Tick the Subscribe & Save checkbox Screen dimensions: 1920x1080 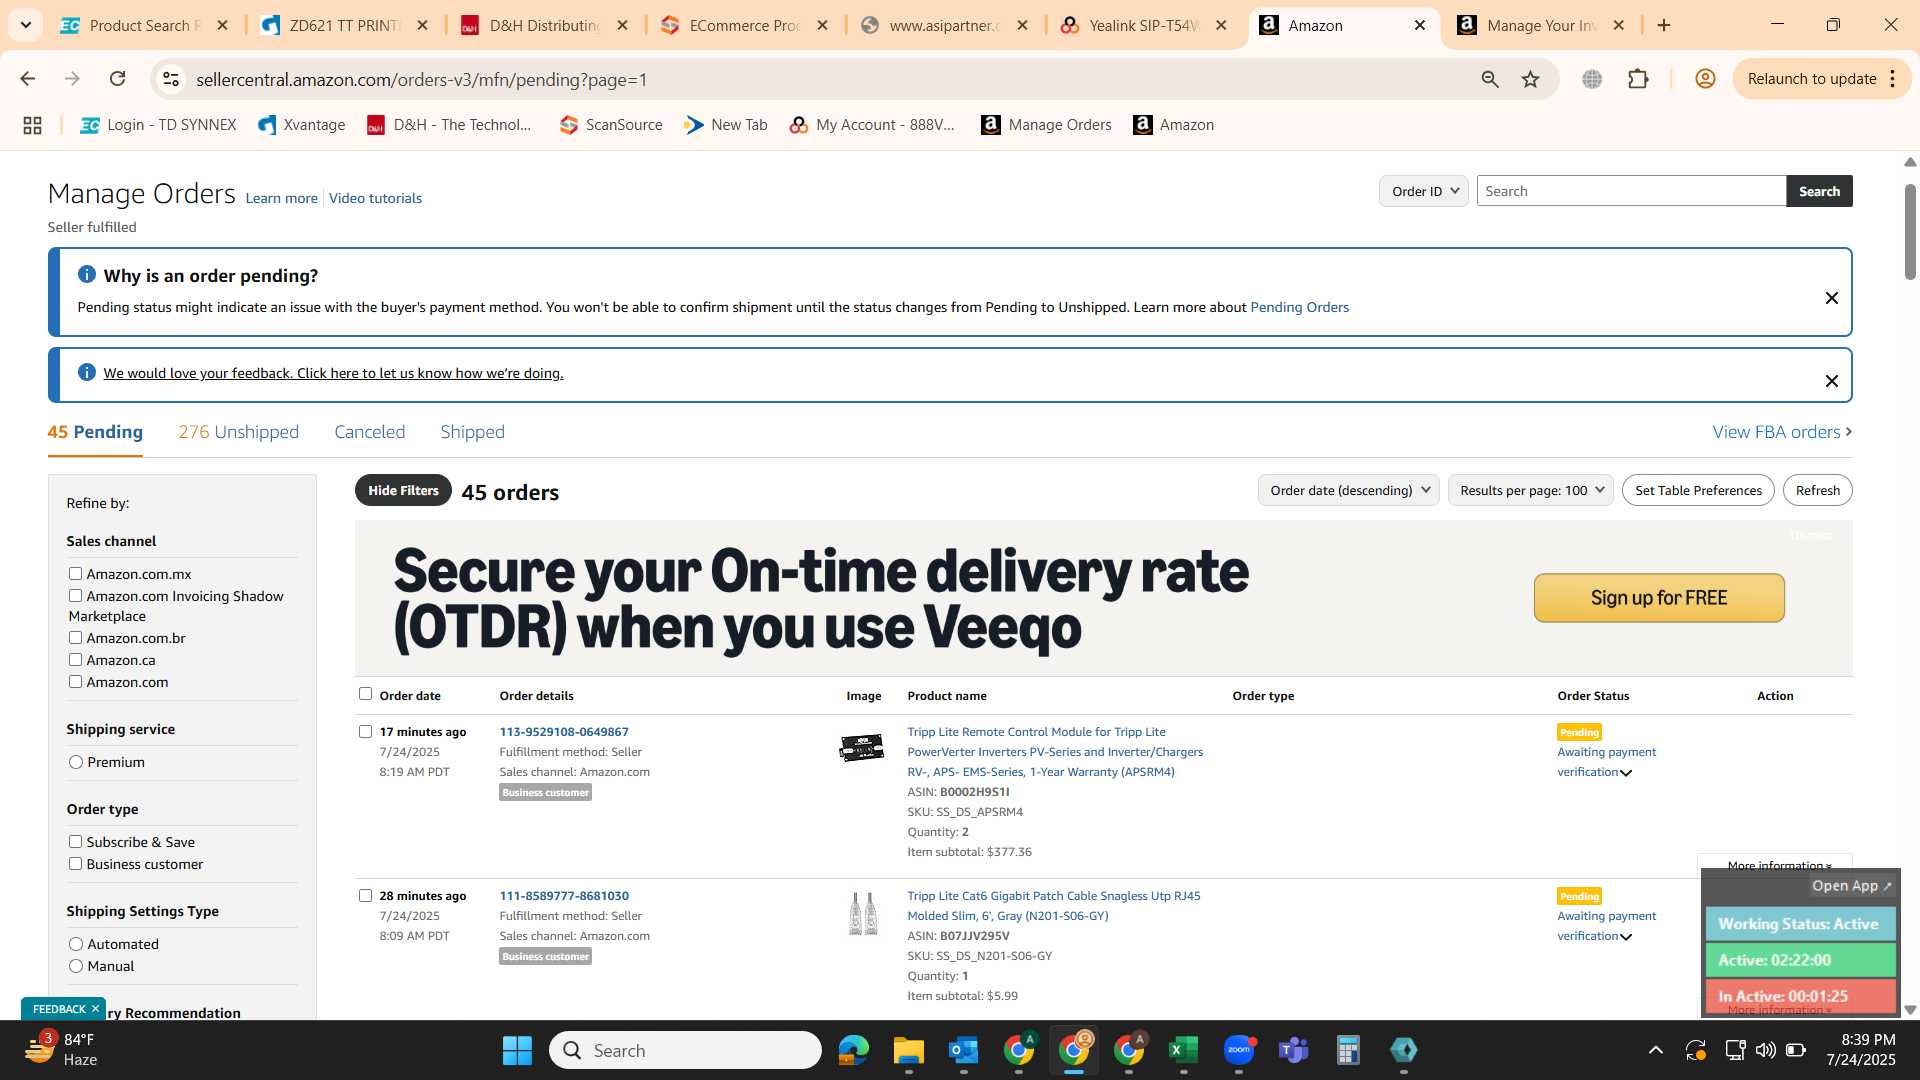tap(75, 841)
